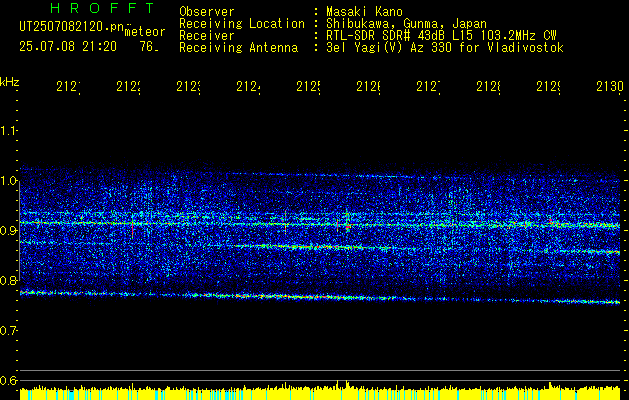629x400 pixels.
Task: Click the bright signal trace below 0.8 kHz
Action: click(x=320, y=297)
